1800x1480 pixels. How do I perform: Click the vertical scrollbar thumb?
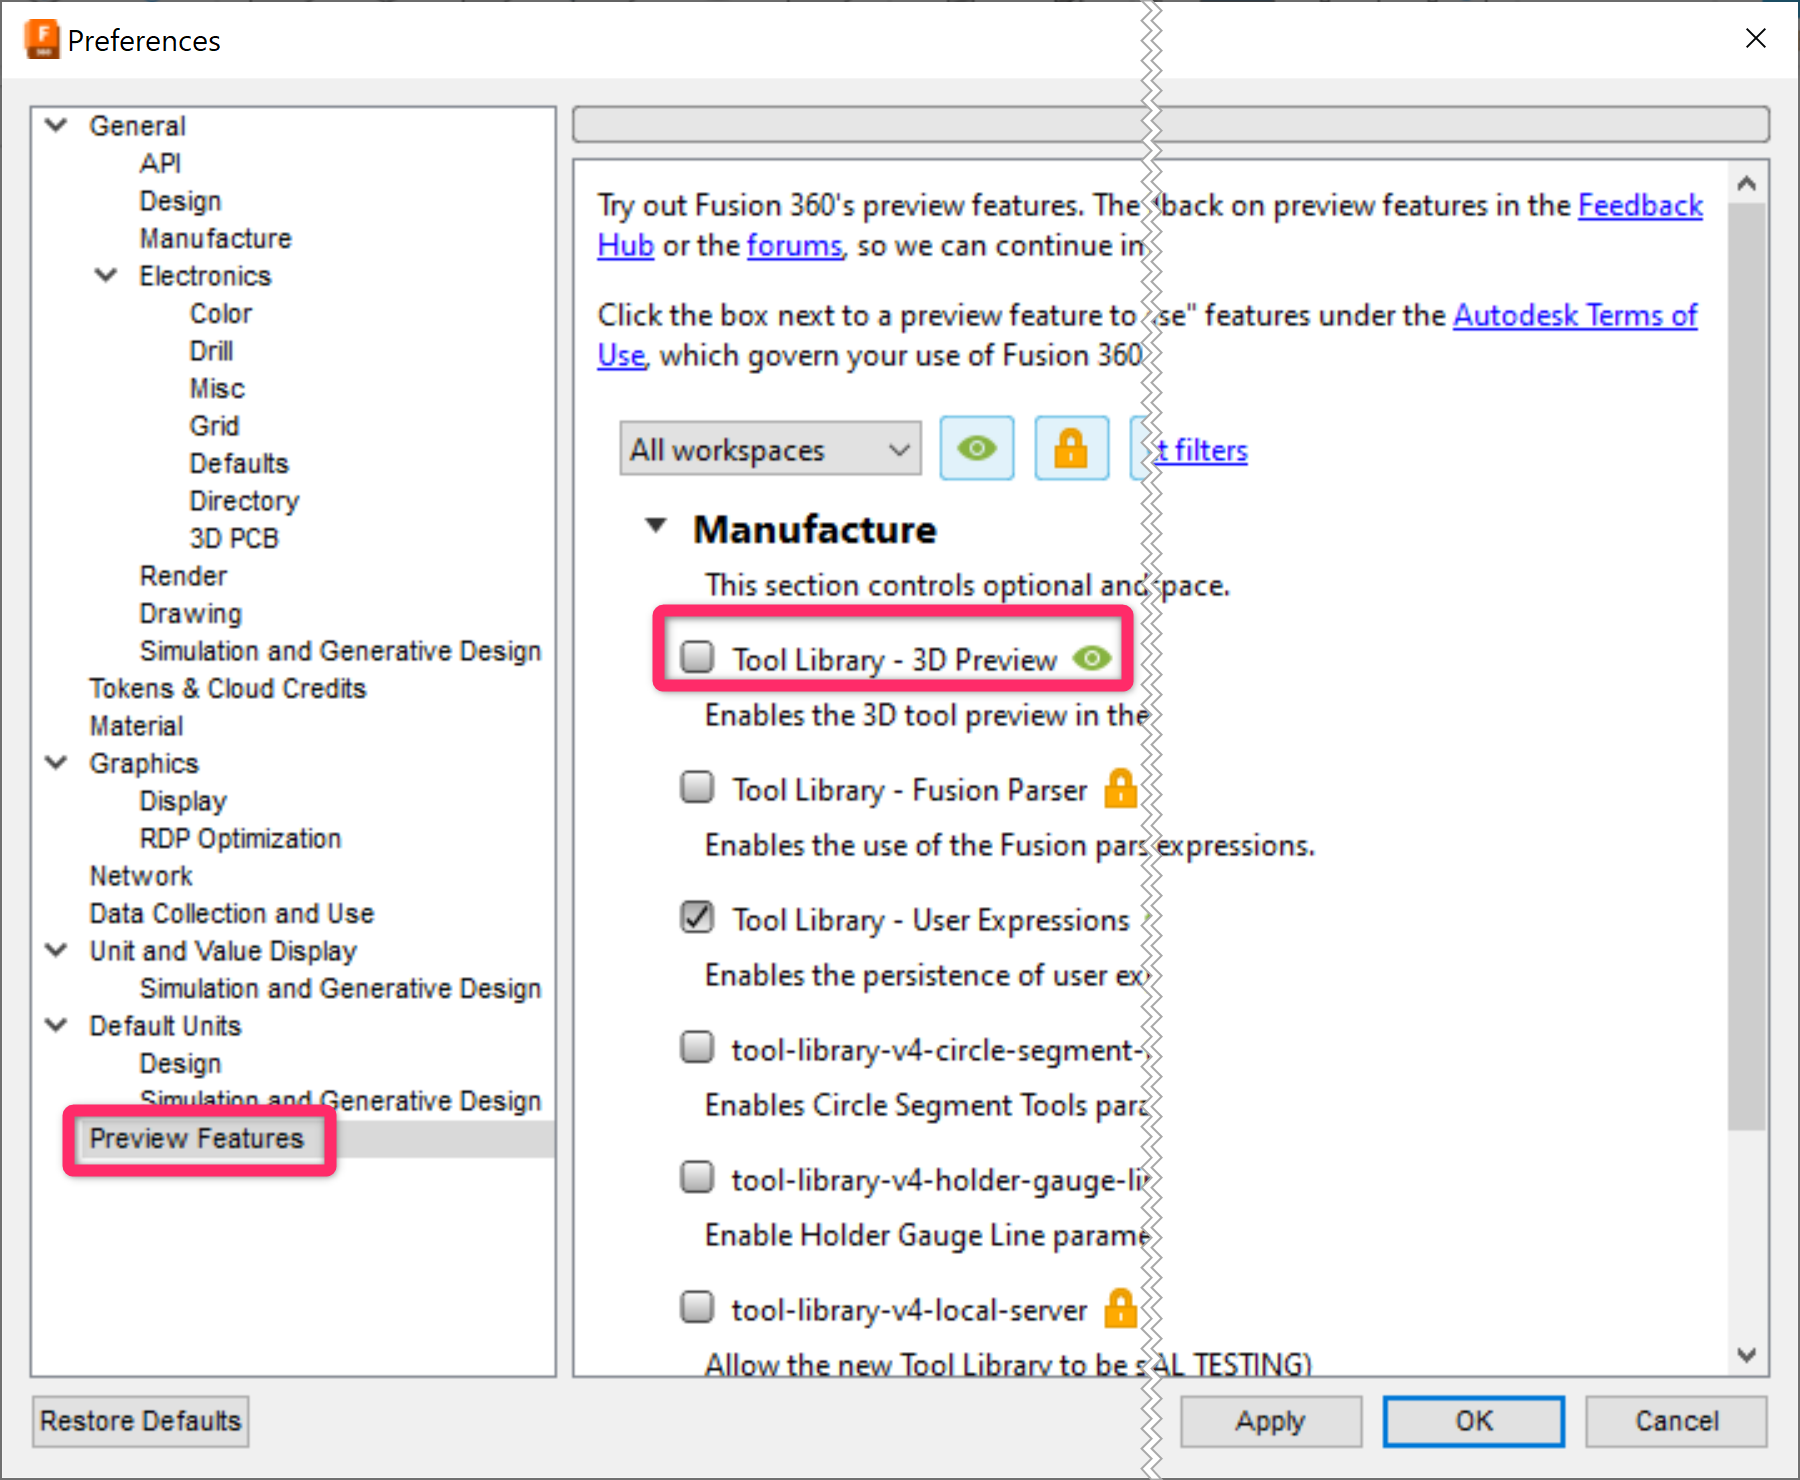tap(1747, 667)
